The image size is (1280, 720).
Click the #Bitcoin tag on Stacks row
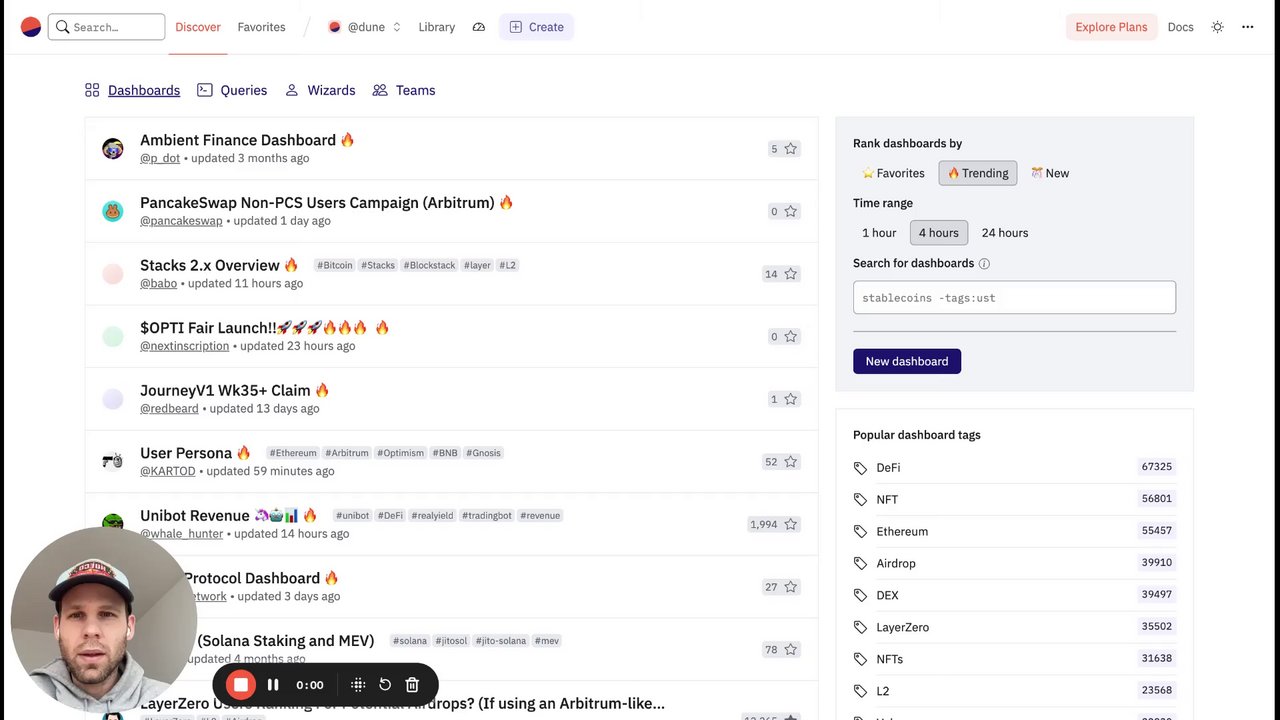[335, 265]
